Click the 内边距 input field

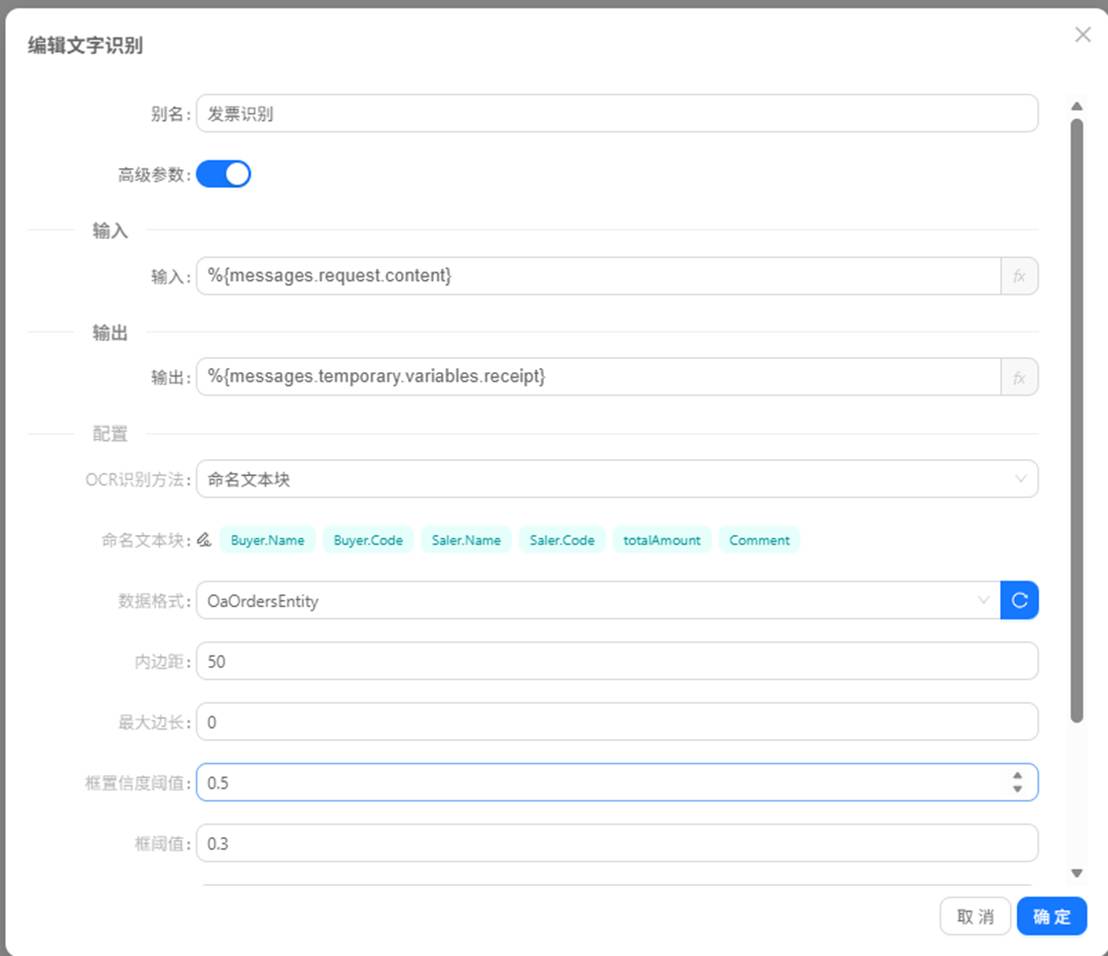coord(616,662)
